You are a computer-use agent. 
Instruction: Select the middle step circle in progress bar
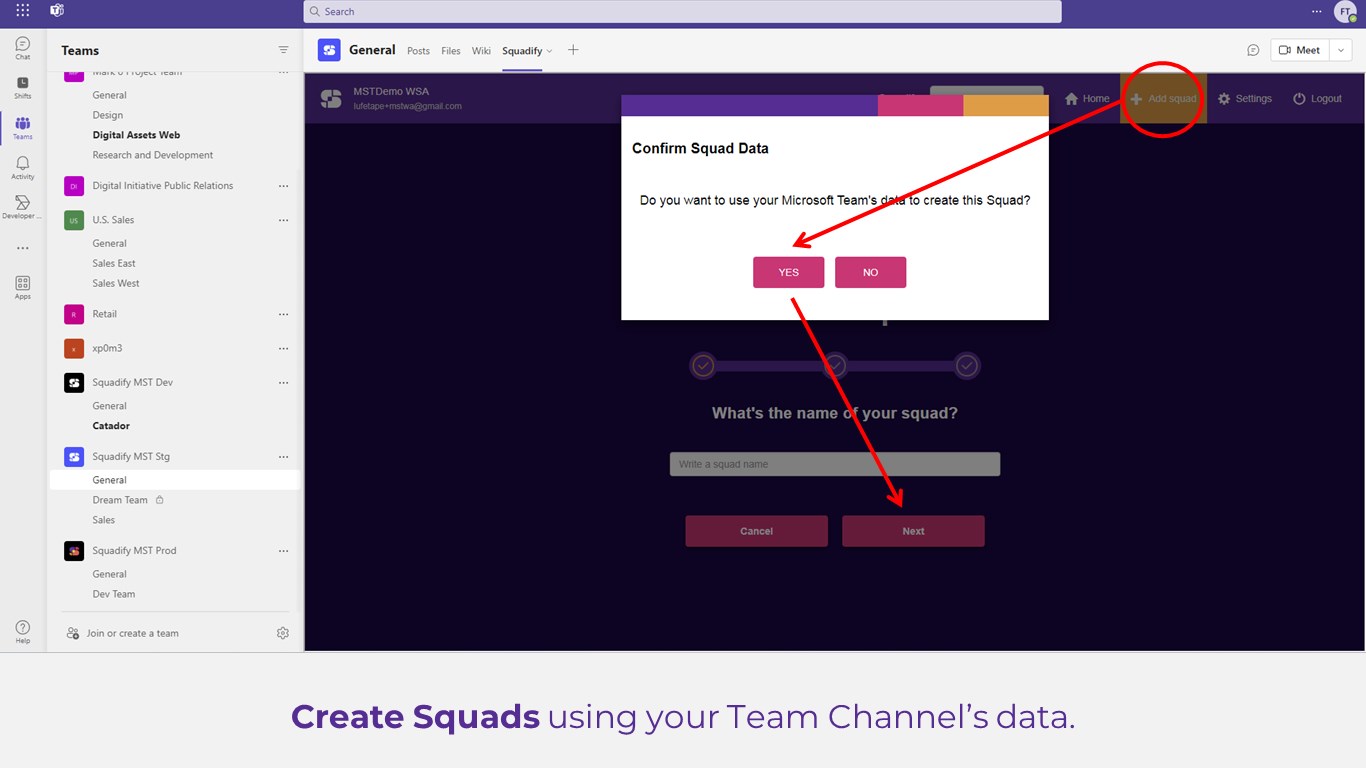tap(835, 366)
